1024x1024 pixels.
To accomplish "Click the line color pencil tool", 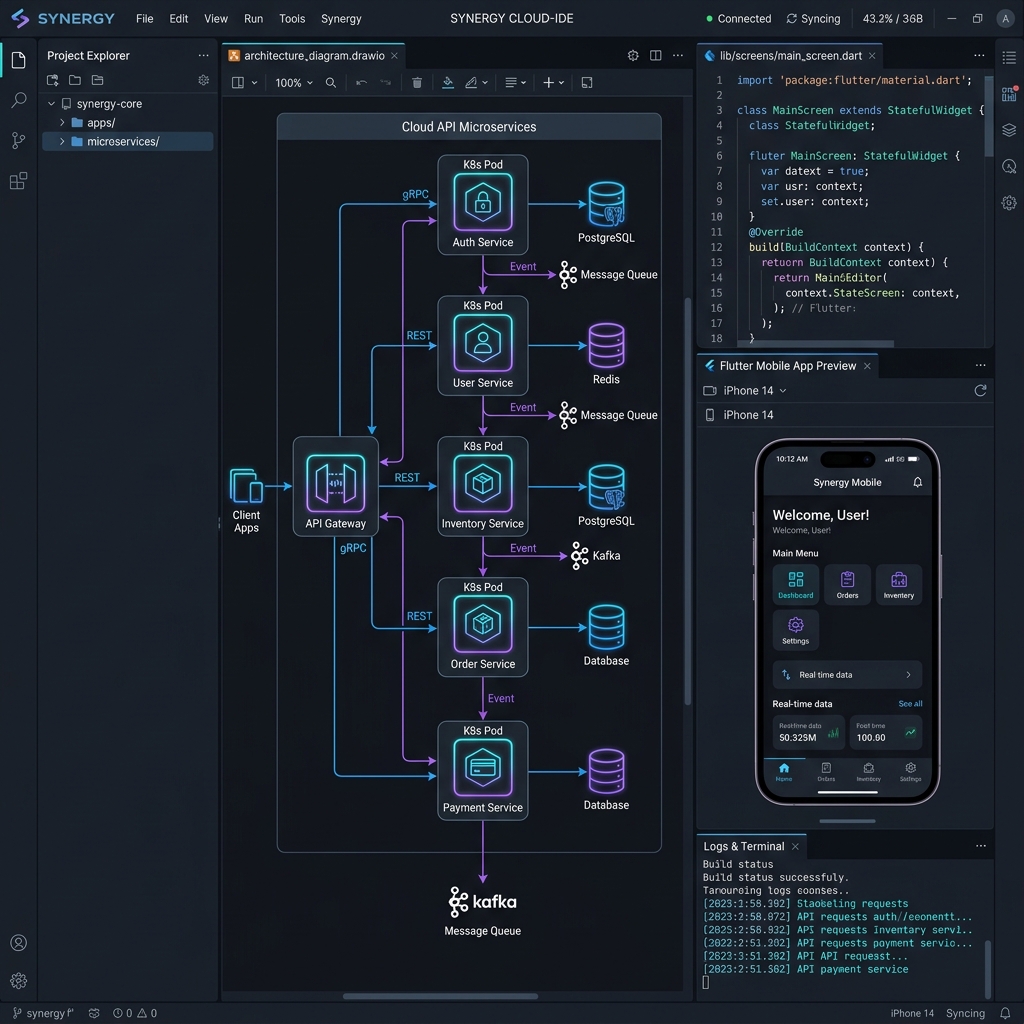I will point(471,83).
